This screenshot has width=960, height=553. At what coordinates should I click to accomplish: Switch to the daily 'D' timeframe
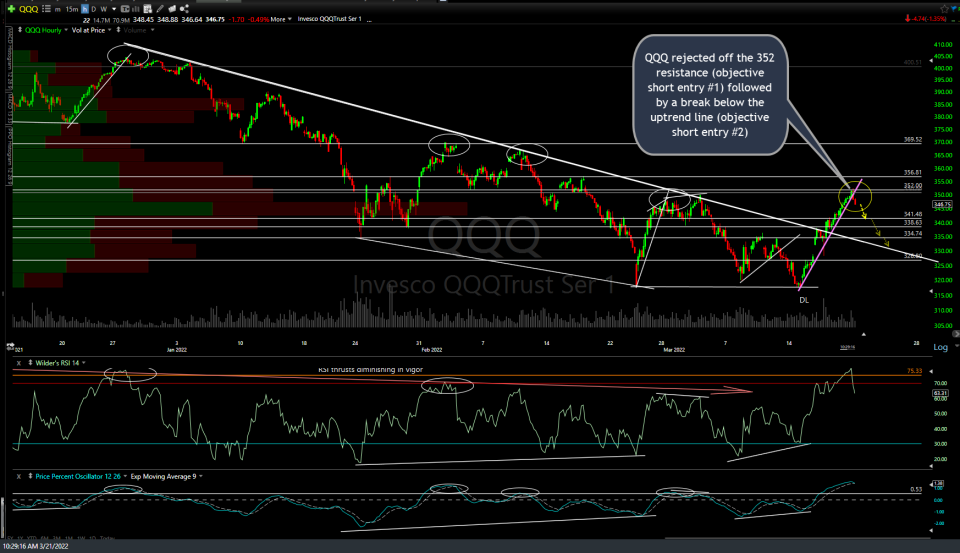click(94, 9)
